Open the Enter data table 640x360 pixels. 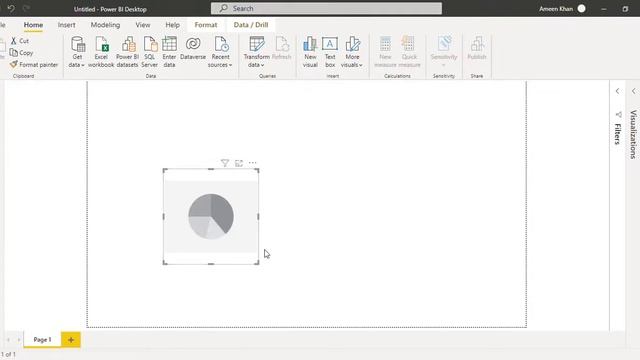pos(169,52)
